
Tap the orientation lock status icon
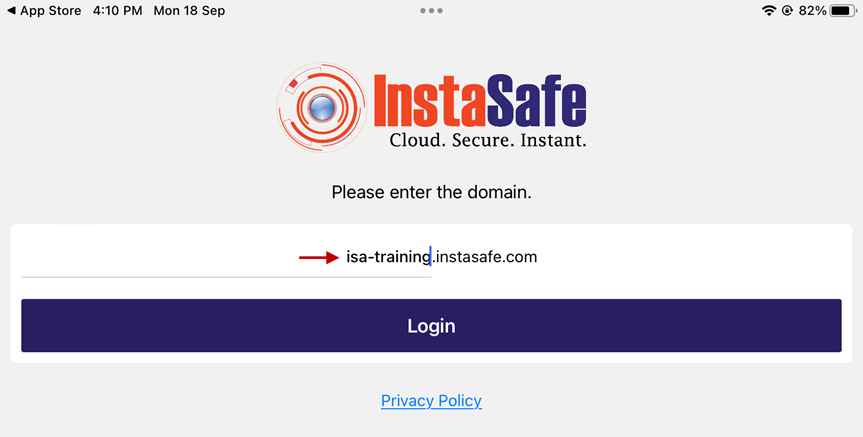click(x=787, y=10)
